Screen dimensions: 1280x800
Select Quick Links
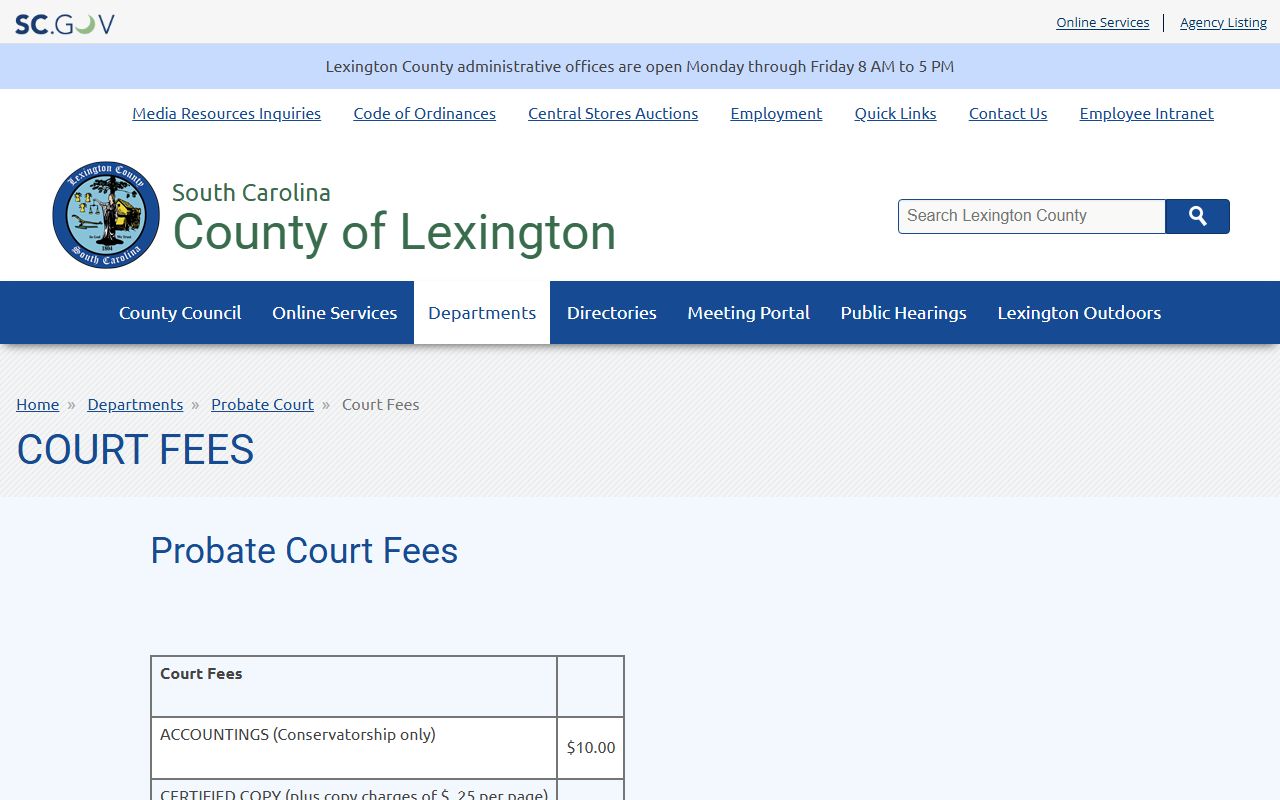point(896,113)
